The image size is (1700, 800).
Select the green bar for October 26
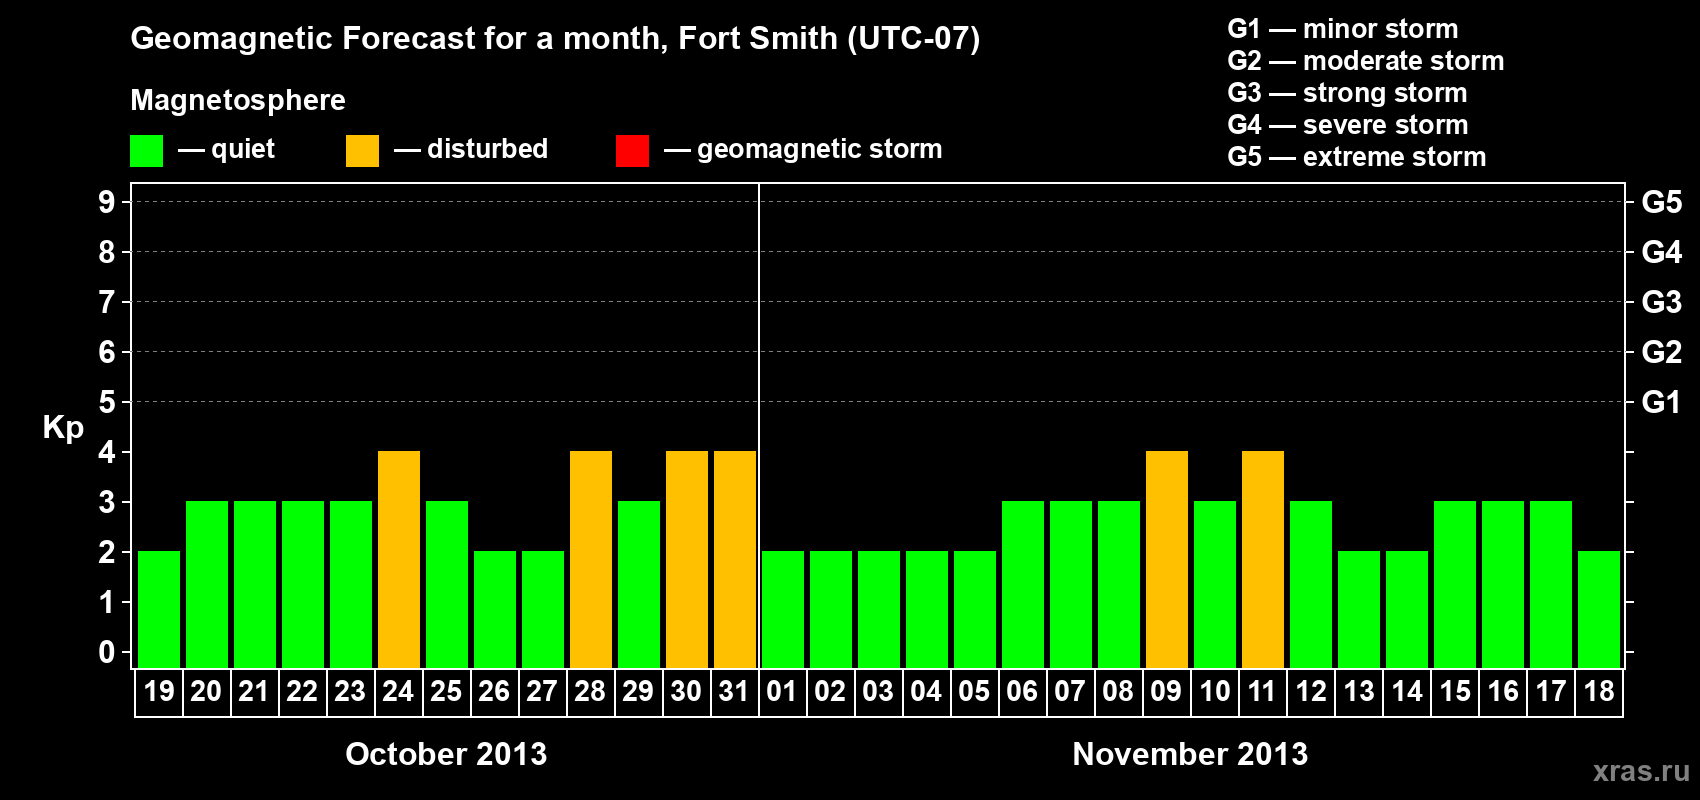tap(495, 609)
